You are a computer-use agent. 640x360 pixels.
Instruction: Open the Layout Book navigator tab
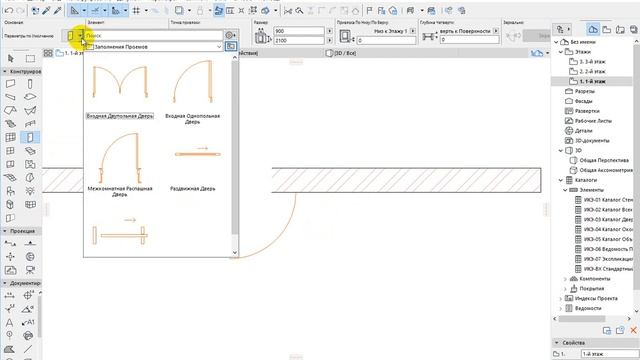pos(620,29)
